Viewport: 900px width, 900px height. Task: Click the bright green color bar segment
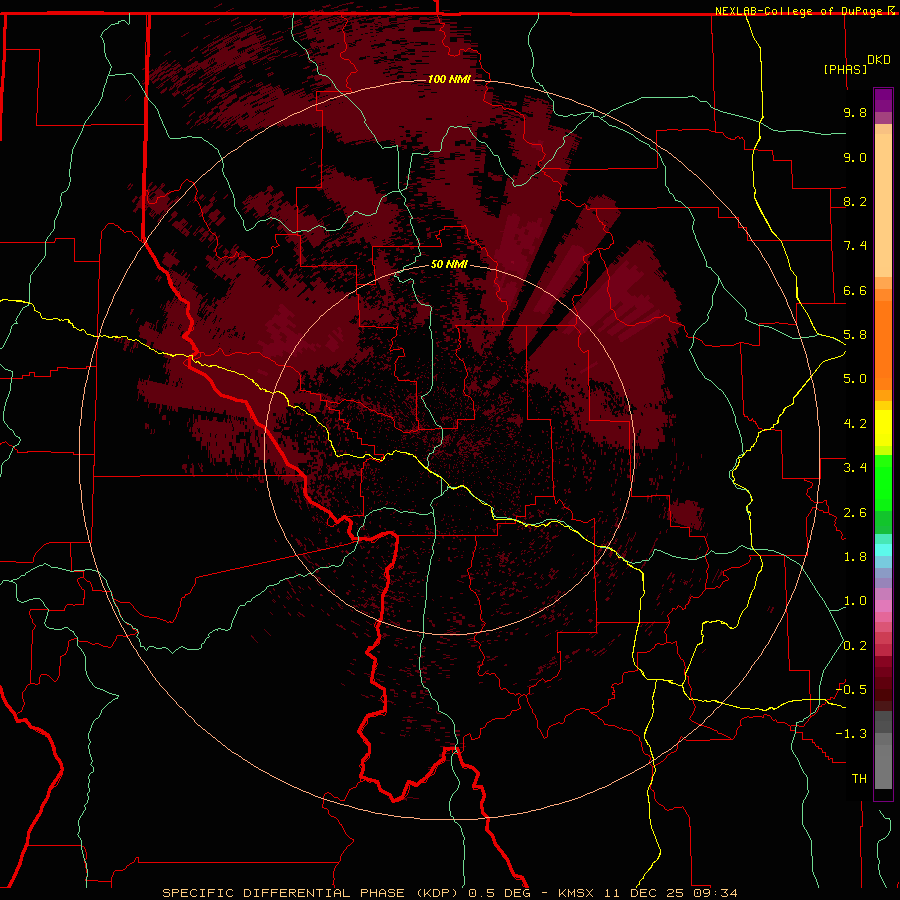[883, 483]
